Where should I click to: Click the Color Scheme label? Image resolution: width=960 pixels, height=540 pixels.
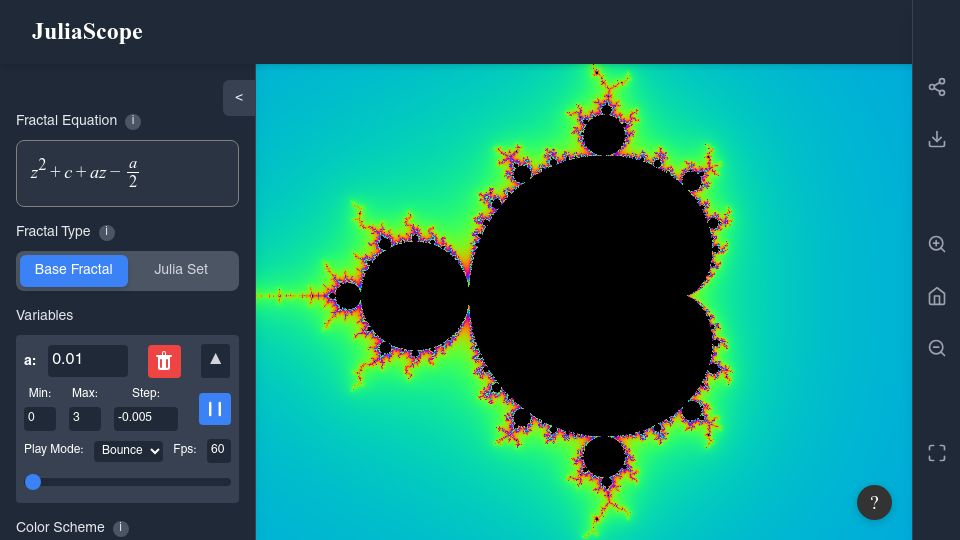click(x=60, y=528)
